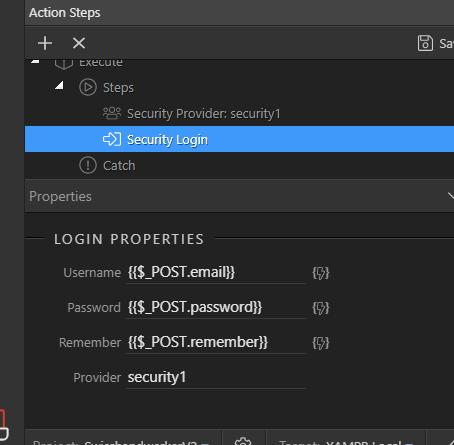
Task: Add a new action step with plus icon
Action: pos(45,43)
